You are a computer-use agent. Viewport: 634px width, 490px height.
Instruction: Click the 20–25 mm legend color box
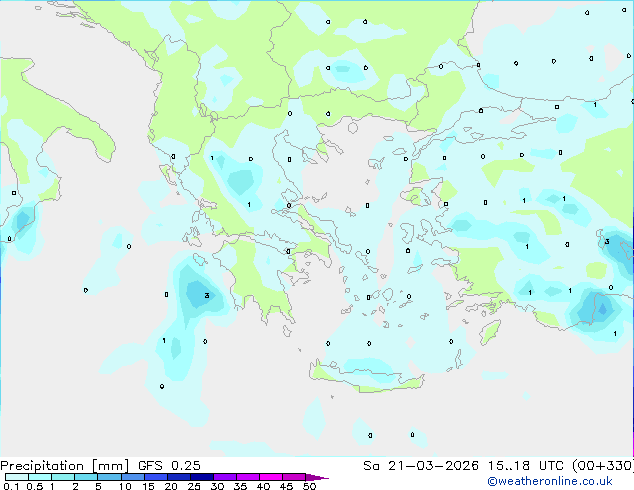[x=179, y=477]
